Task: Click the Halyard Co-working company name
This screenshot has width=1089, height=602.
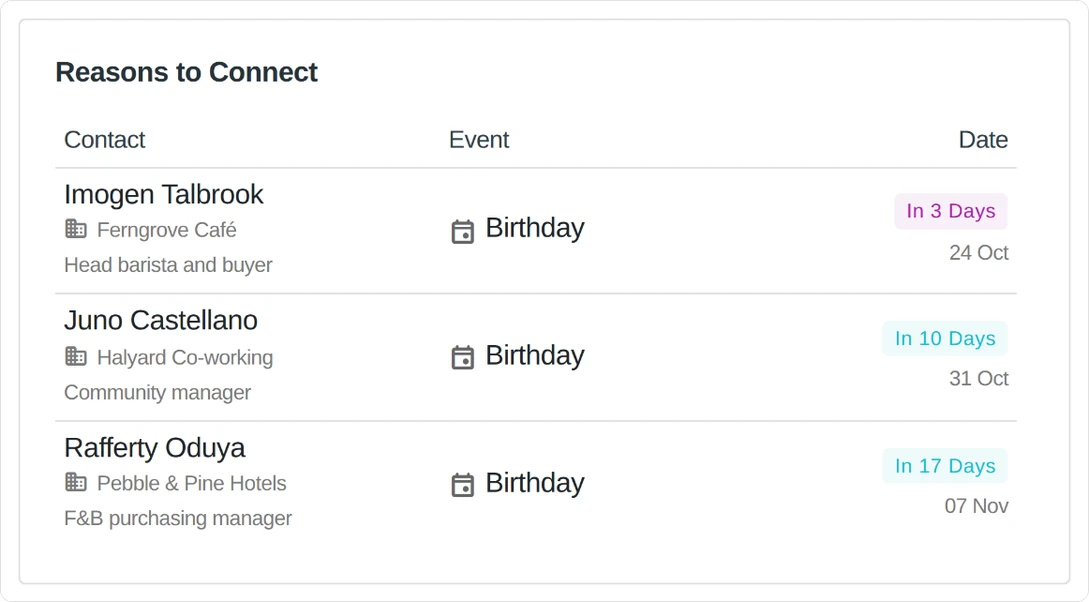Action: [x=185, y=358]
